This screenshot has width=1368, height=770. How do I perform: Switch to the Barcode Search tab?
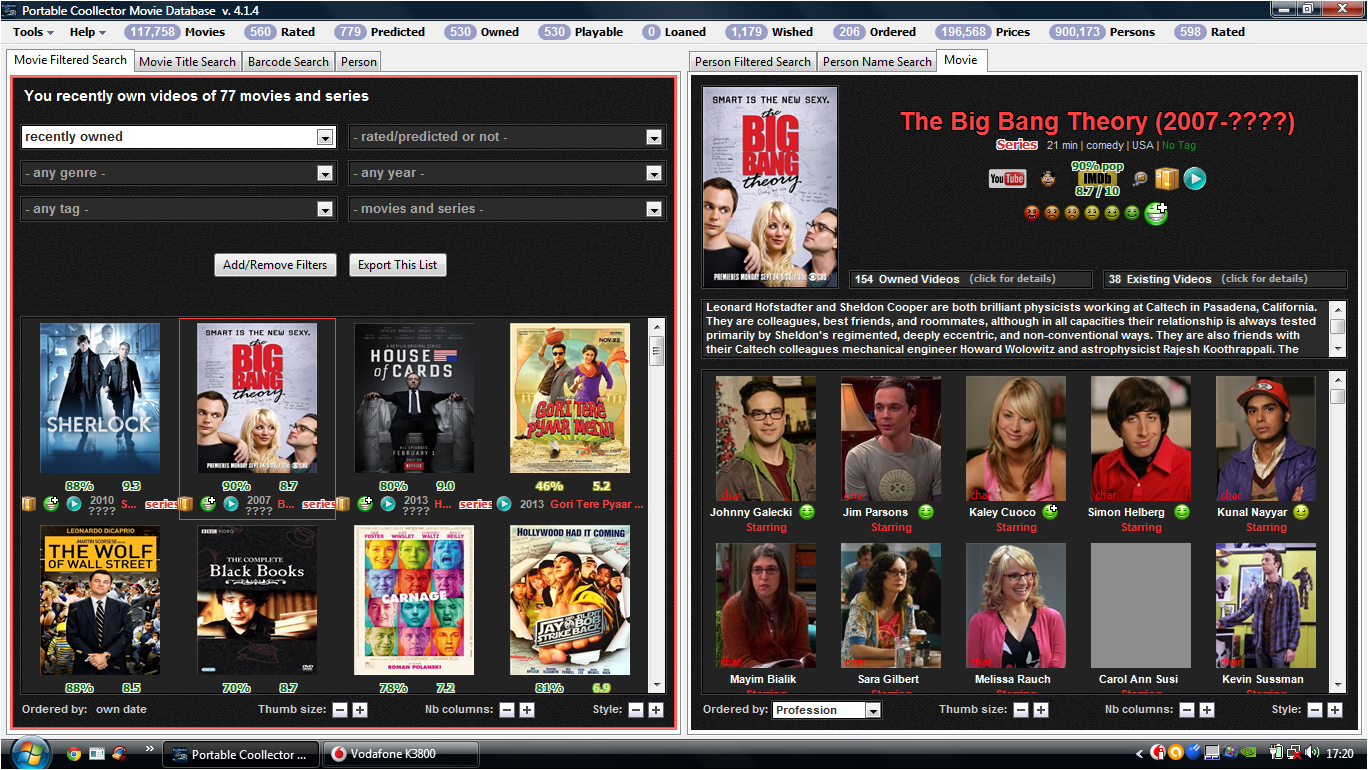click(x=288, y=61)
